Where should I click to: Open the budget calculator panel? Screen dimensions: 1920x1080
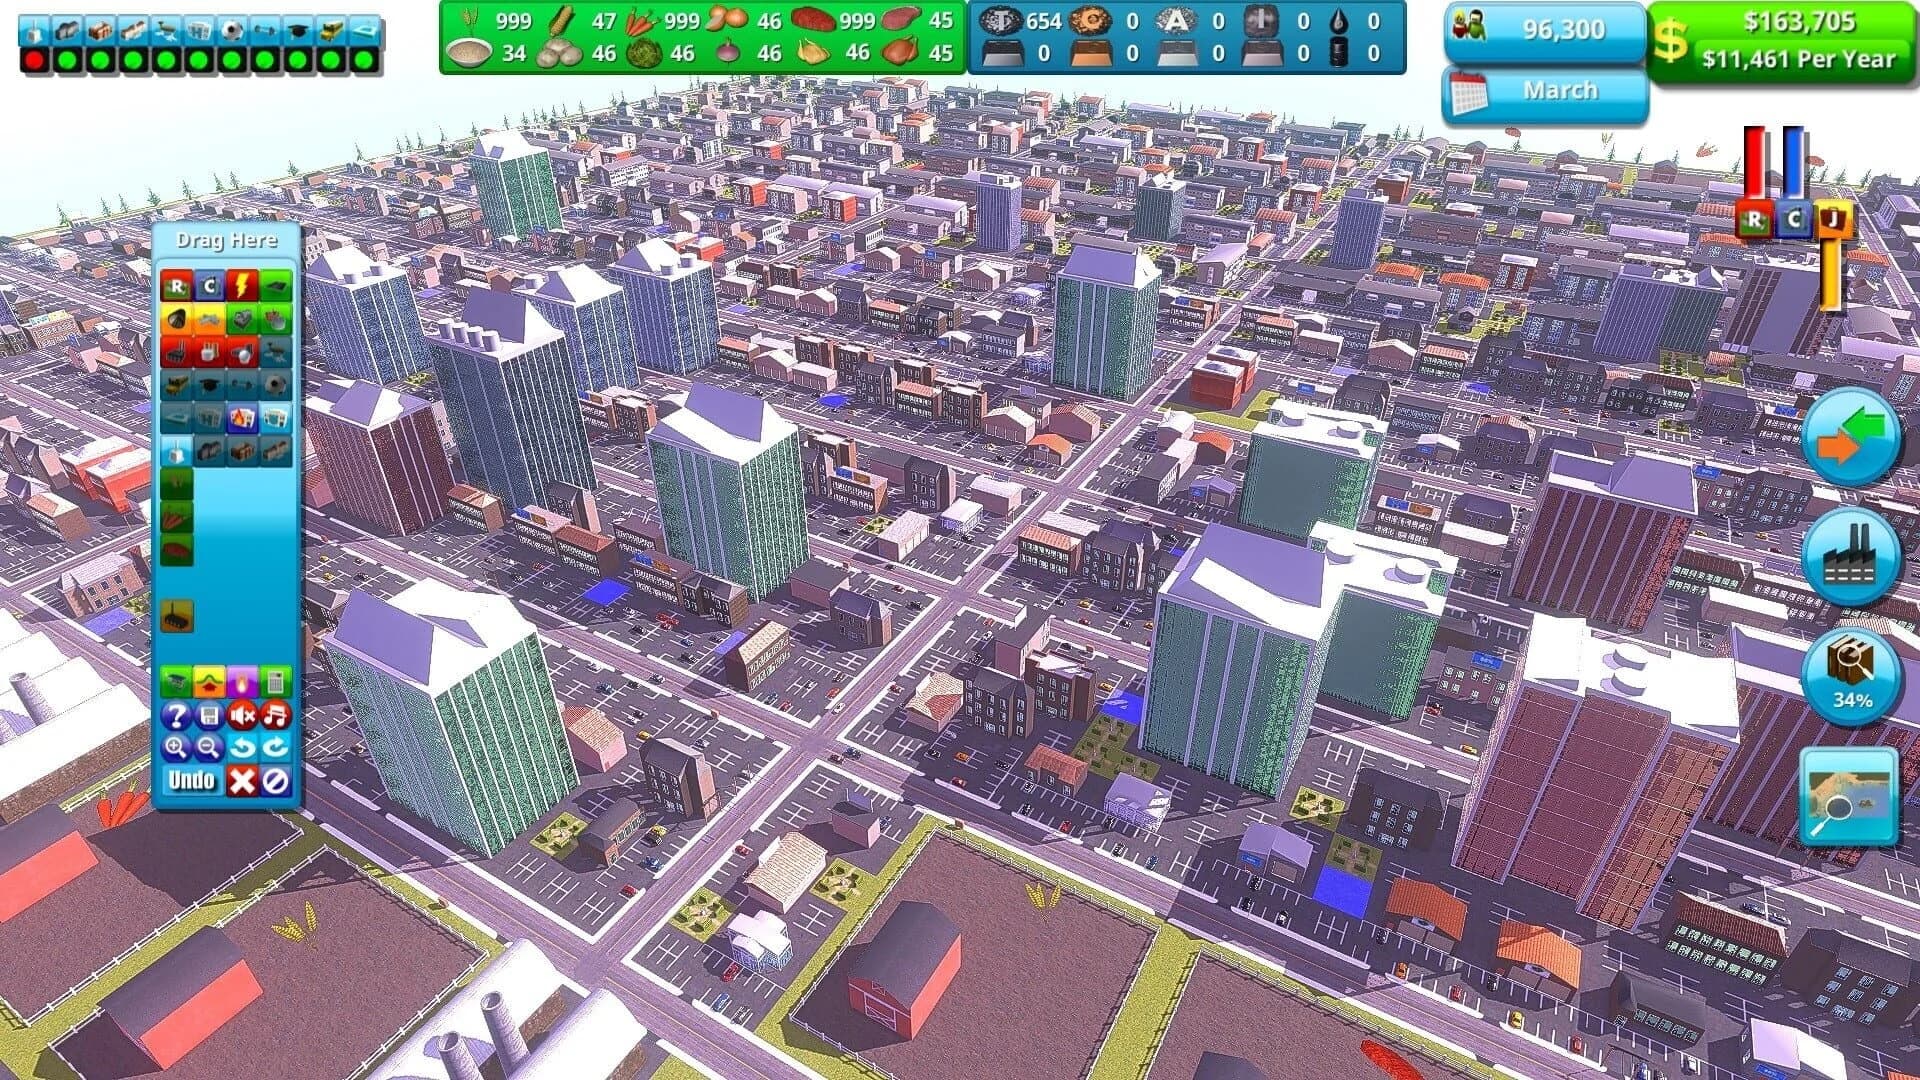click(x=279, y=680)
